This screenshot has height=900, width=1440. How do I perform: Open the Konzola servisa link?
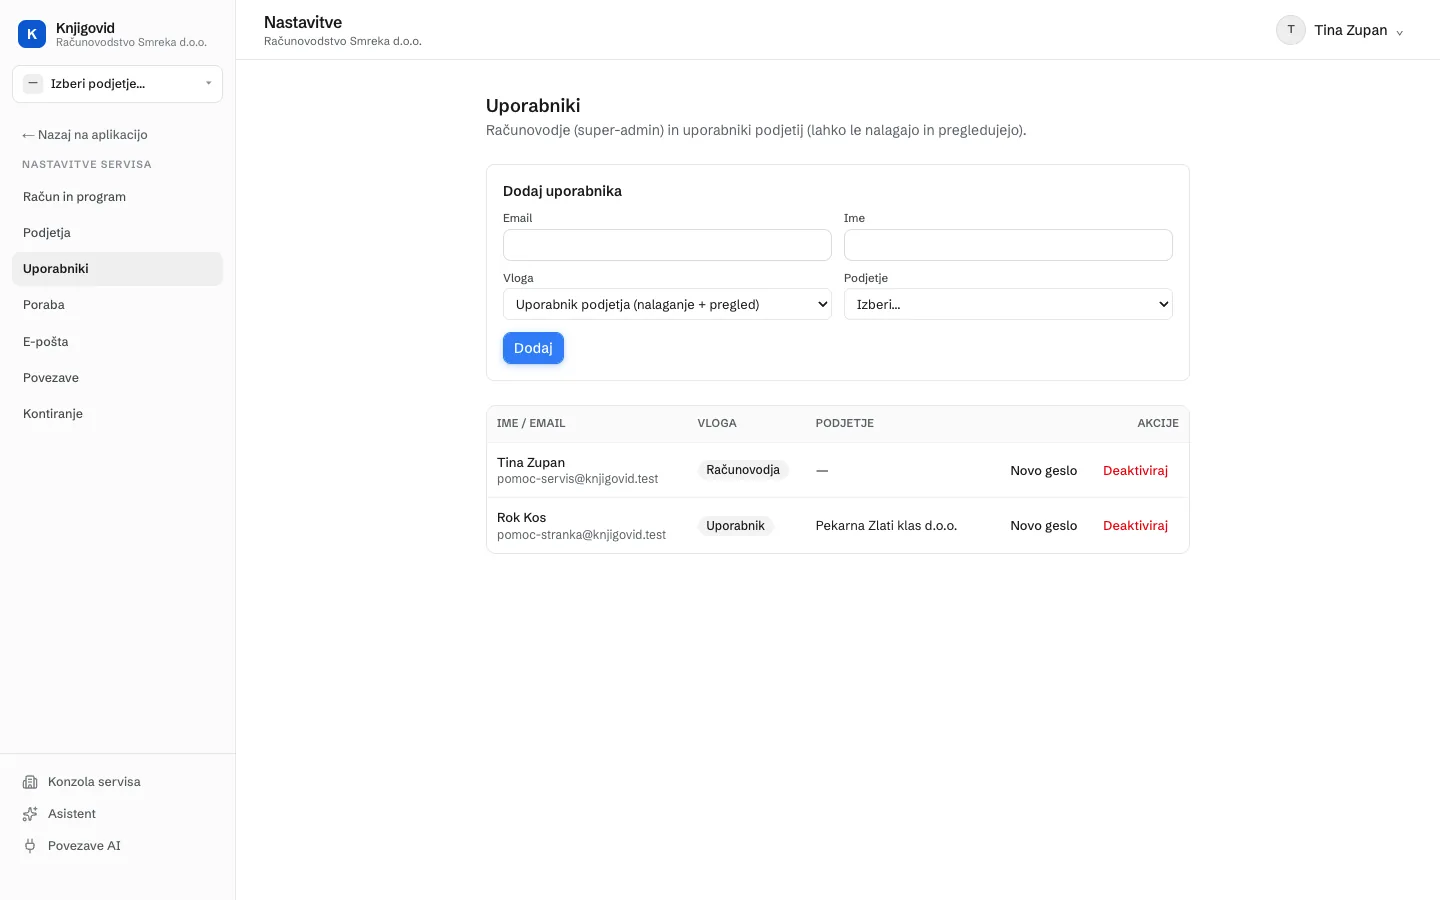94,782
